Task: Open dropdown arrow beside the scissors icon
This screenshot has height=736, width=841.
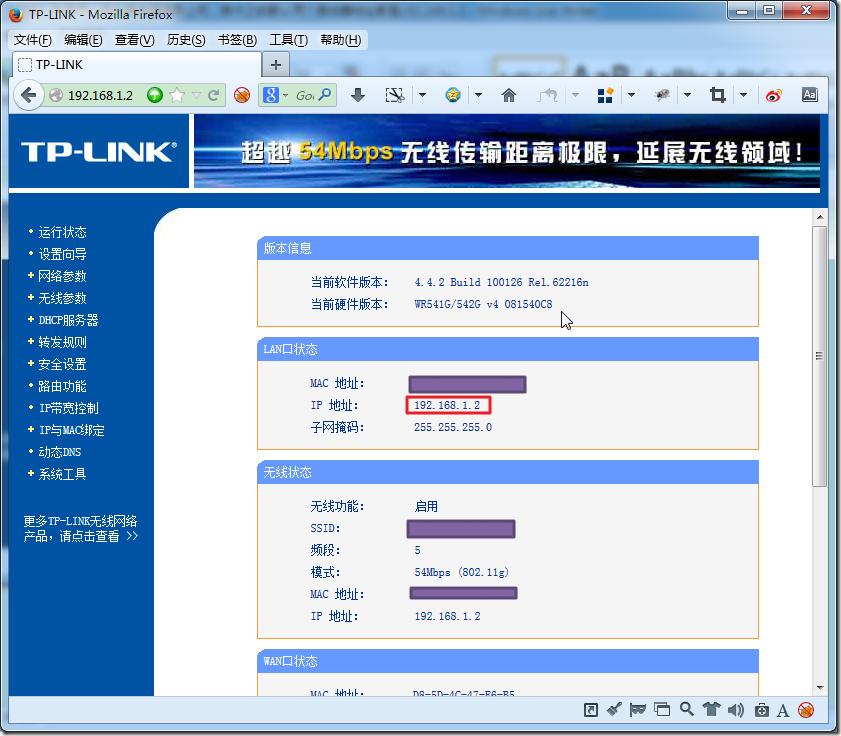Action: (x=423, y=95)
